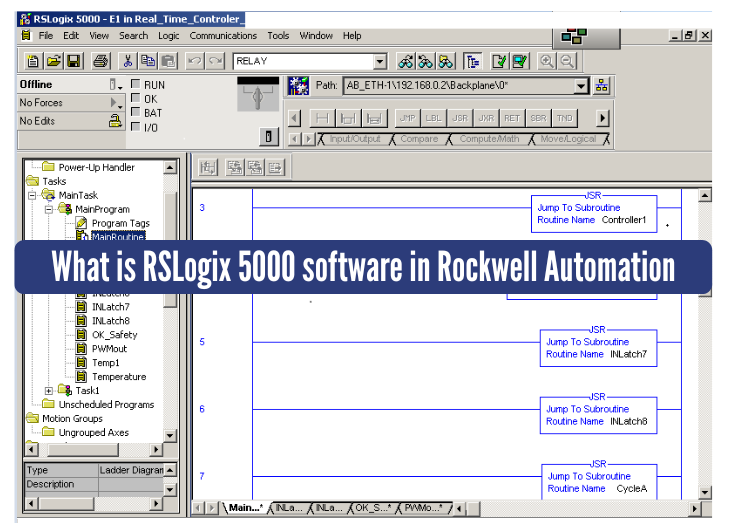Open the No Forces dropdown arrow

pyautogui.click(x=115, y=102)
